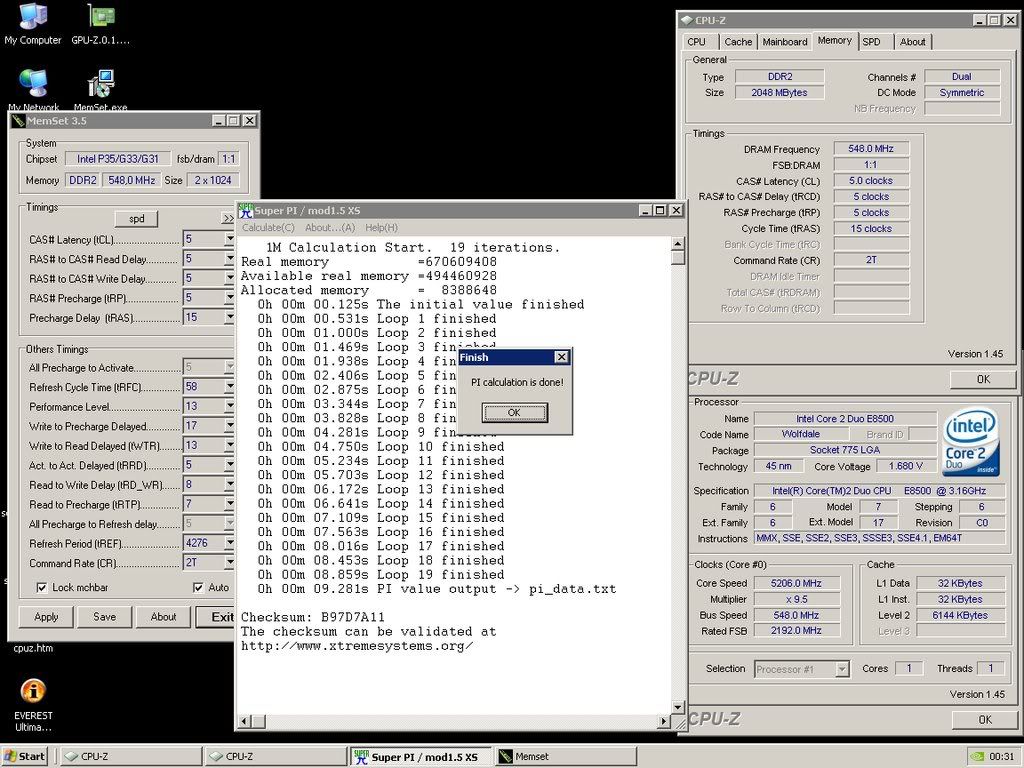Click Exit in MemSet
This screenshot has width=1024, height=768.
point(216,616)
